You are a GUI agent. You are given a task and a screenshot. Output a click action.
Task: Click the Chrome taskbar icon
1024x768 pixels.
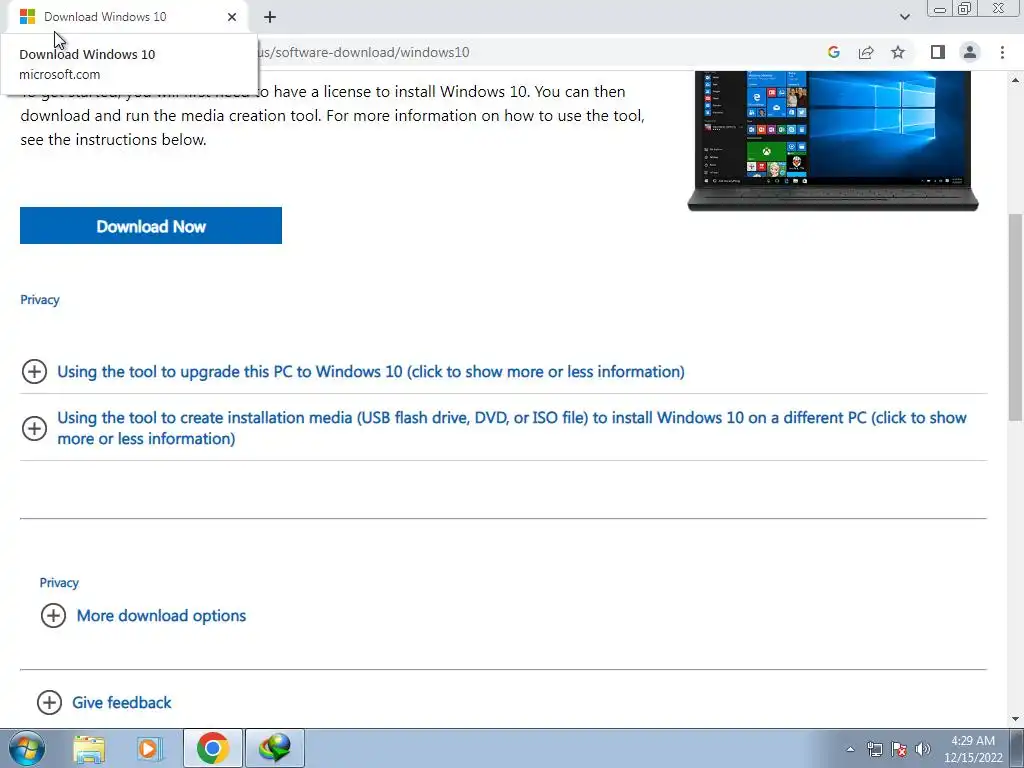coord(212,748)
